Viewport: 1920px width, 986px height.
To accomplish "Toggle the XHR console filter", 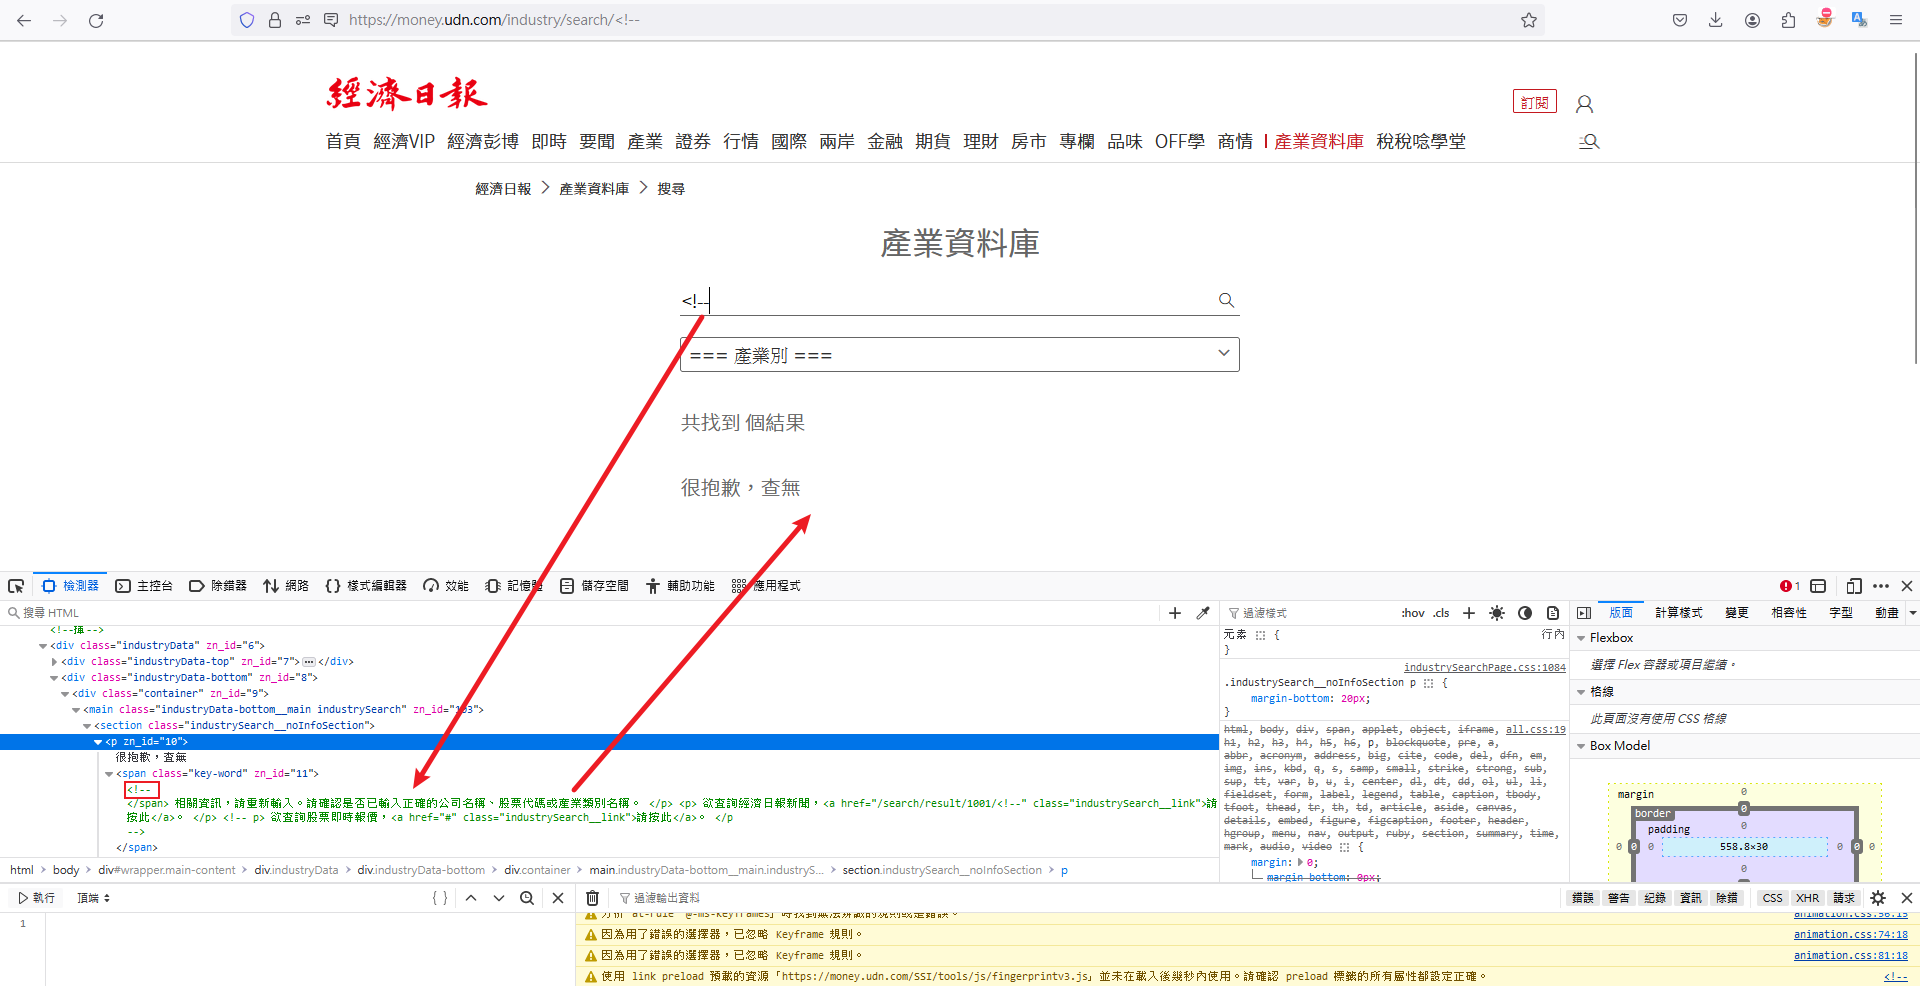I will pyautogui.click(x=1808, y=898).
